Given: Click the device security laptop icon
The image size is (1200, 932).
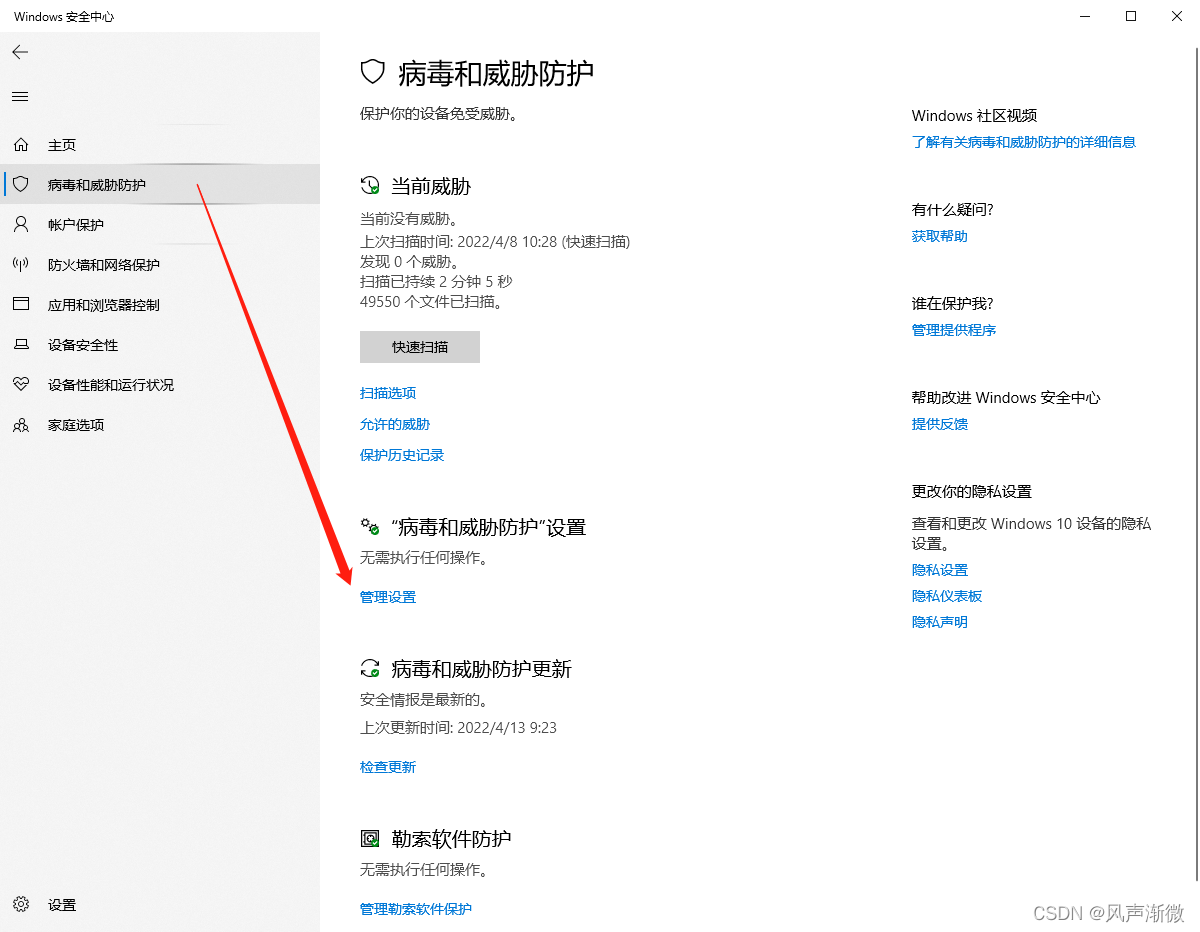Looking at the screenshot, I should pyautogui.click(x=21, y=345).
